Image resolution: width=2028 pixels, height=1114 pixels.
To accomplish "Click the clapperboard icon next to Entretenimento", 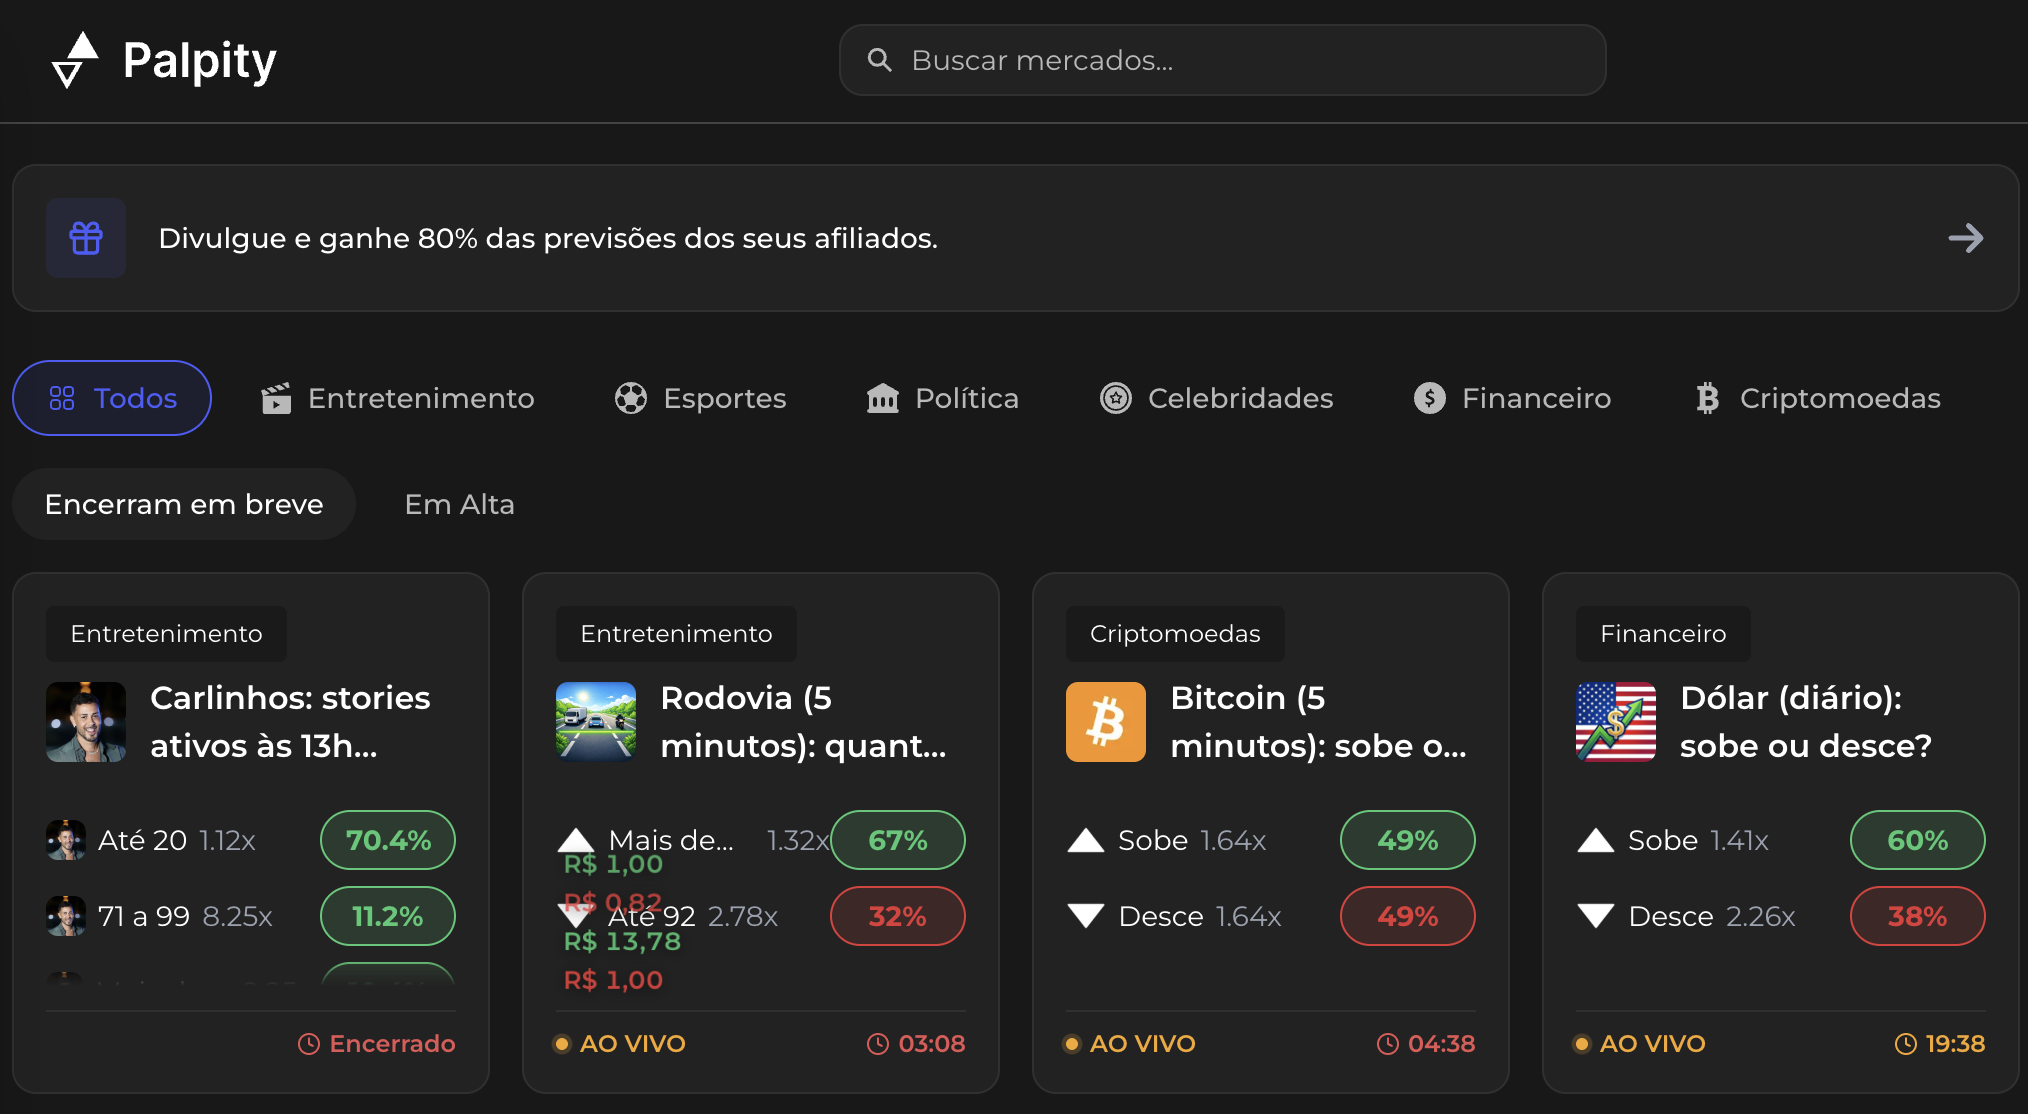I will click(277, 398).
